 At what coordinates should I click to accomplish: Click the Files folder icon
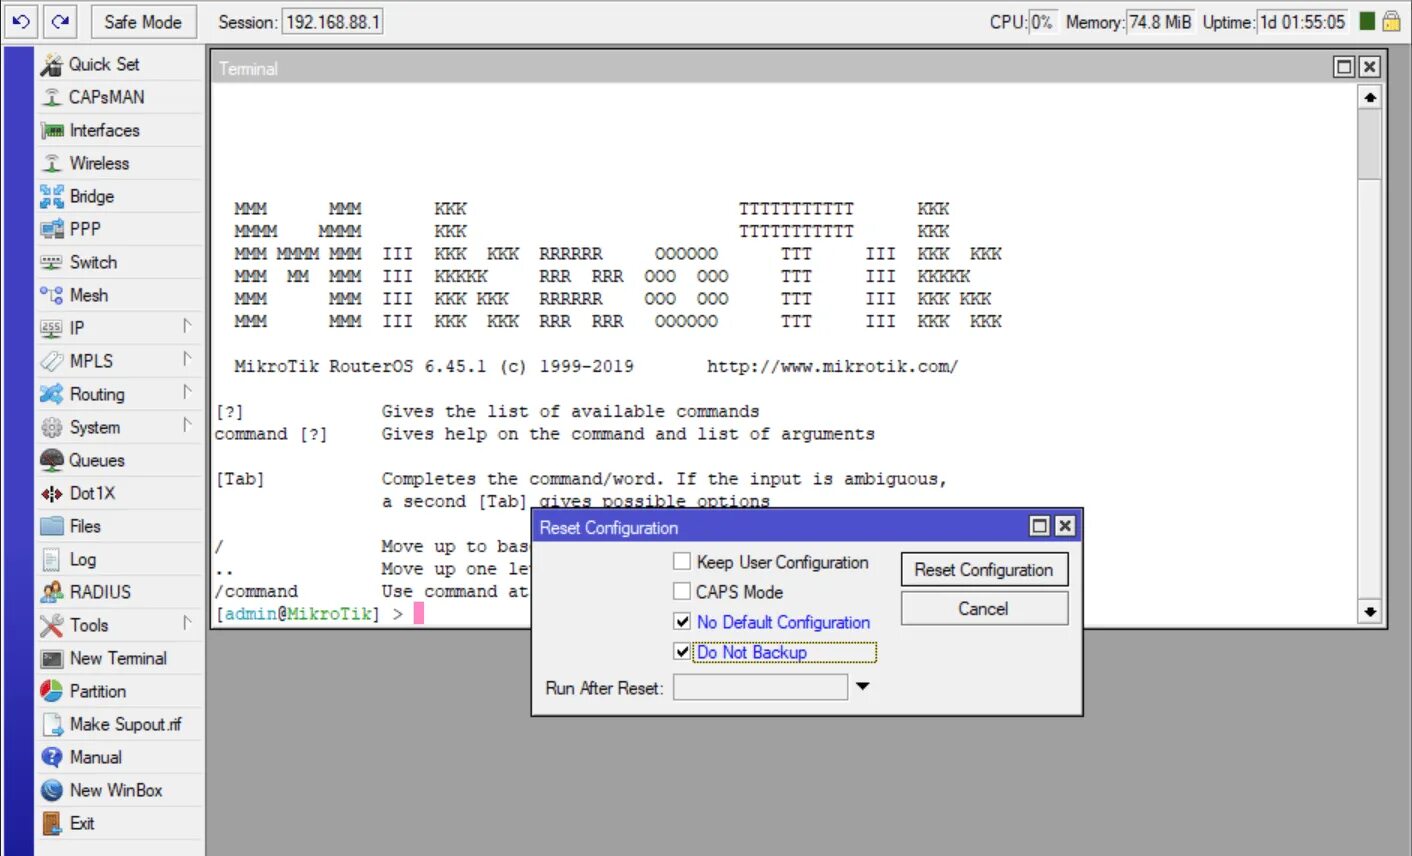point(52,527)
